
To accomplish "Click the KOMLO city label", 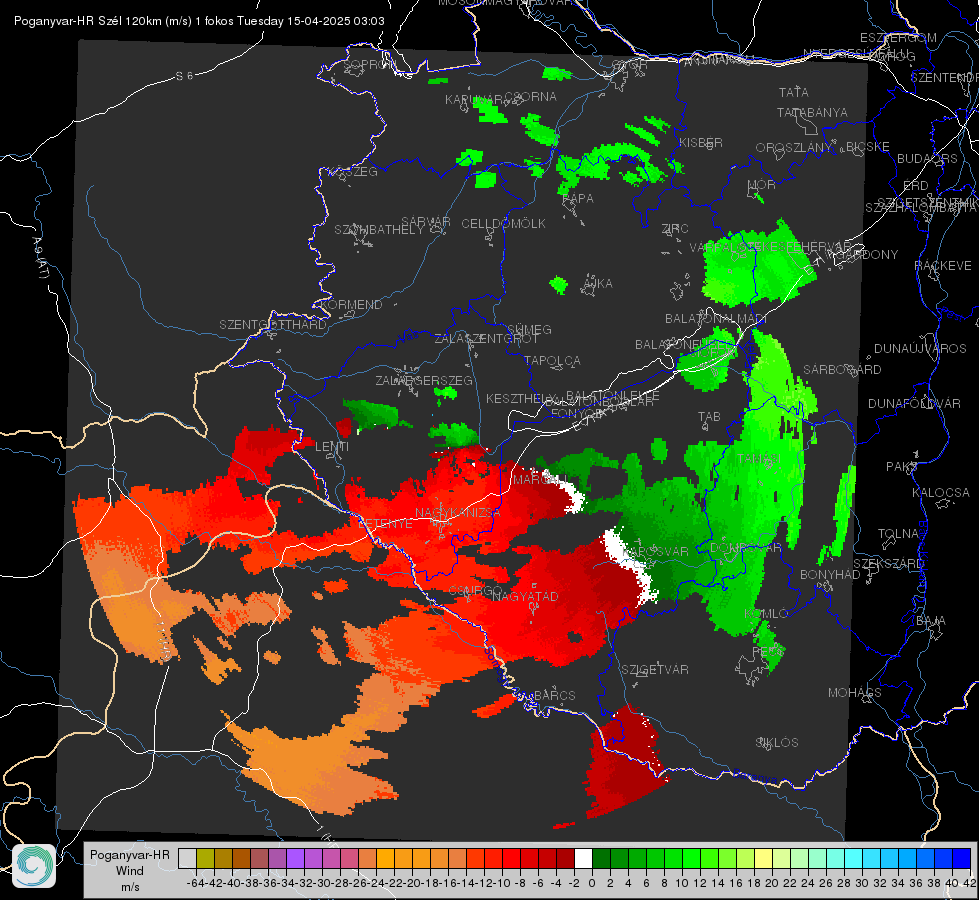I will coord(766,614).
